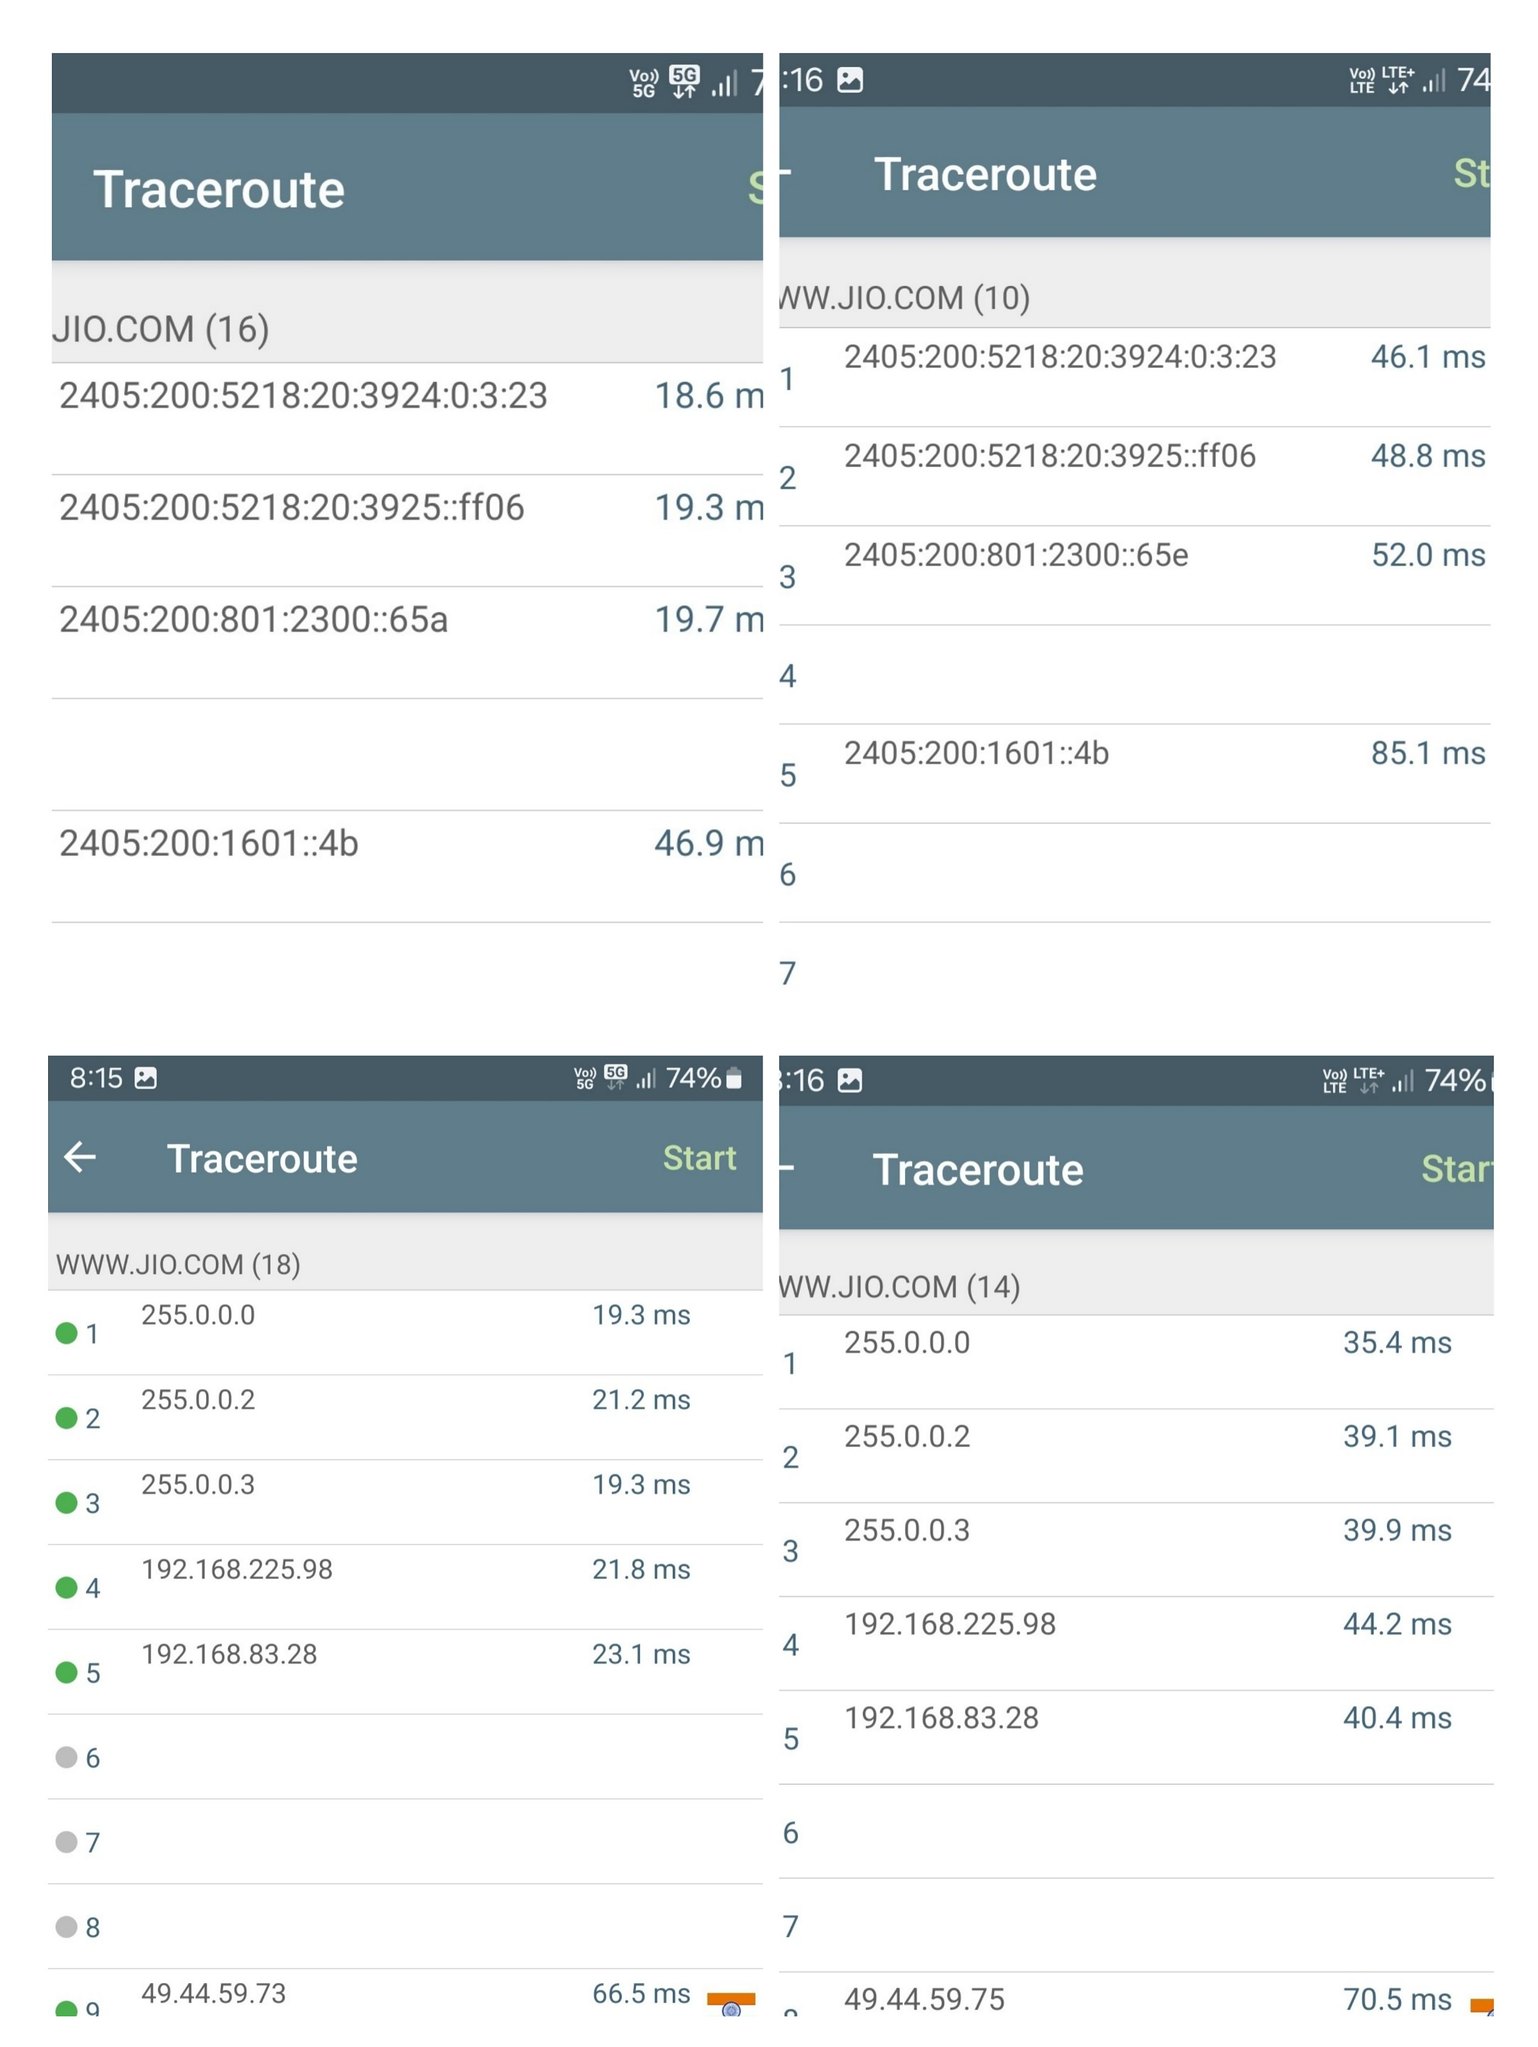
Task: Tap the 2405:200:1601::4b address at 85.1 ms
Action: tap(976, 753)
